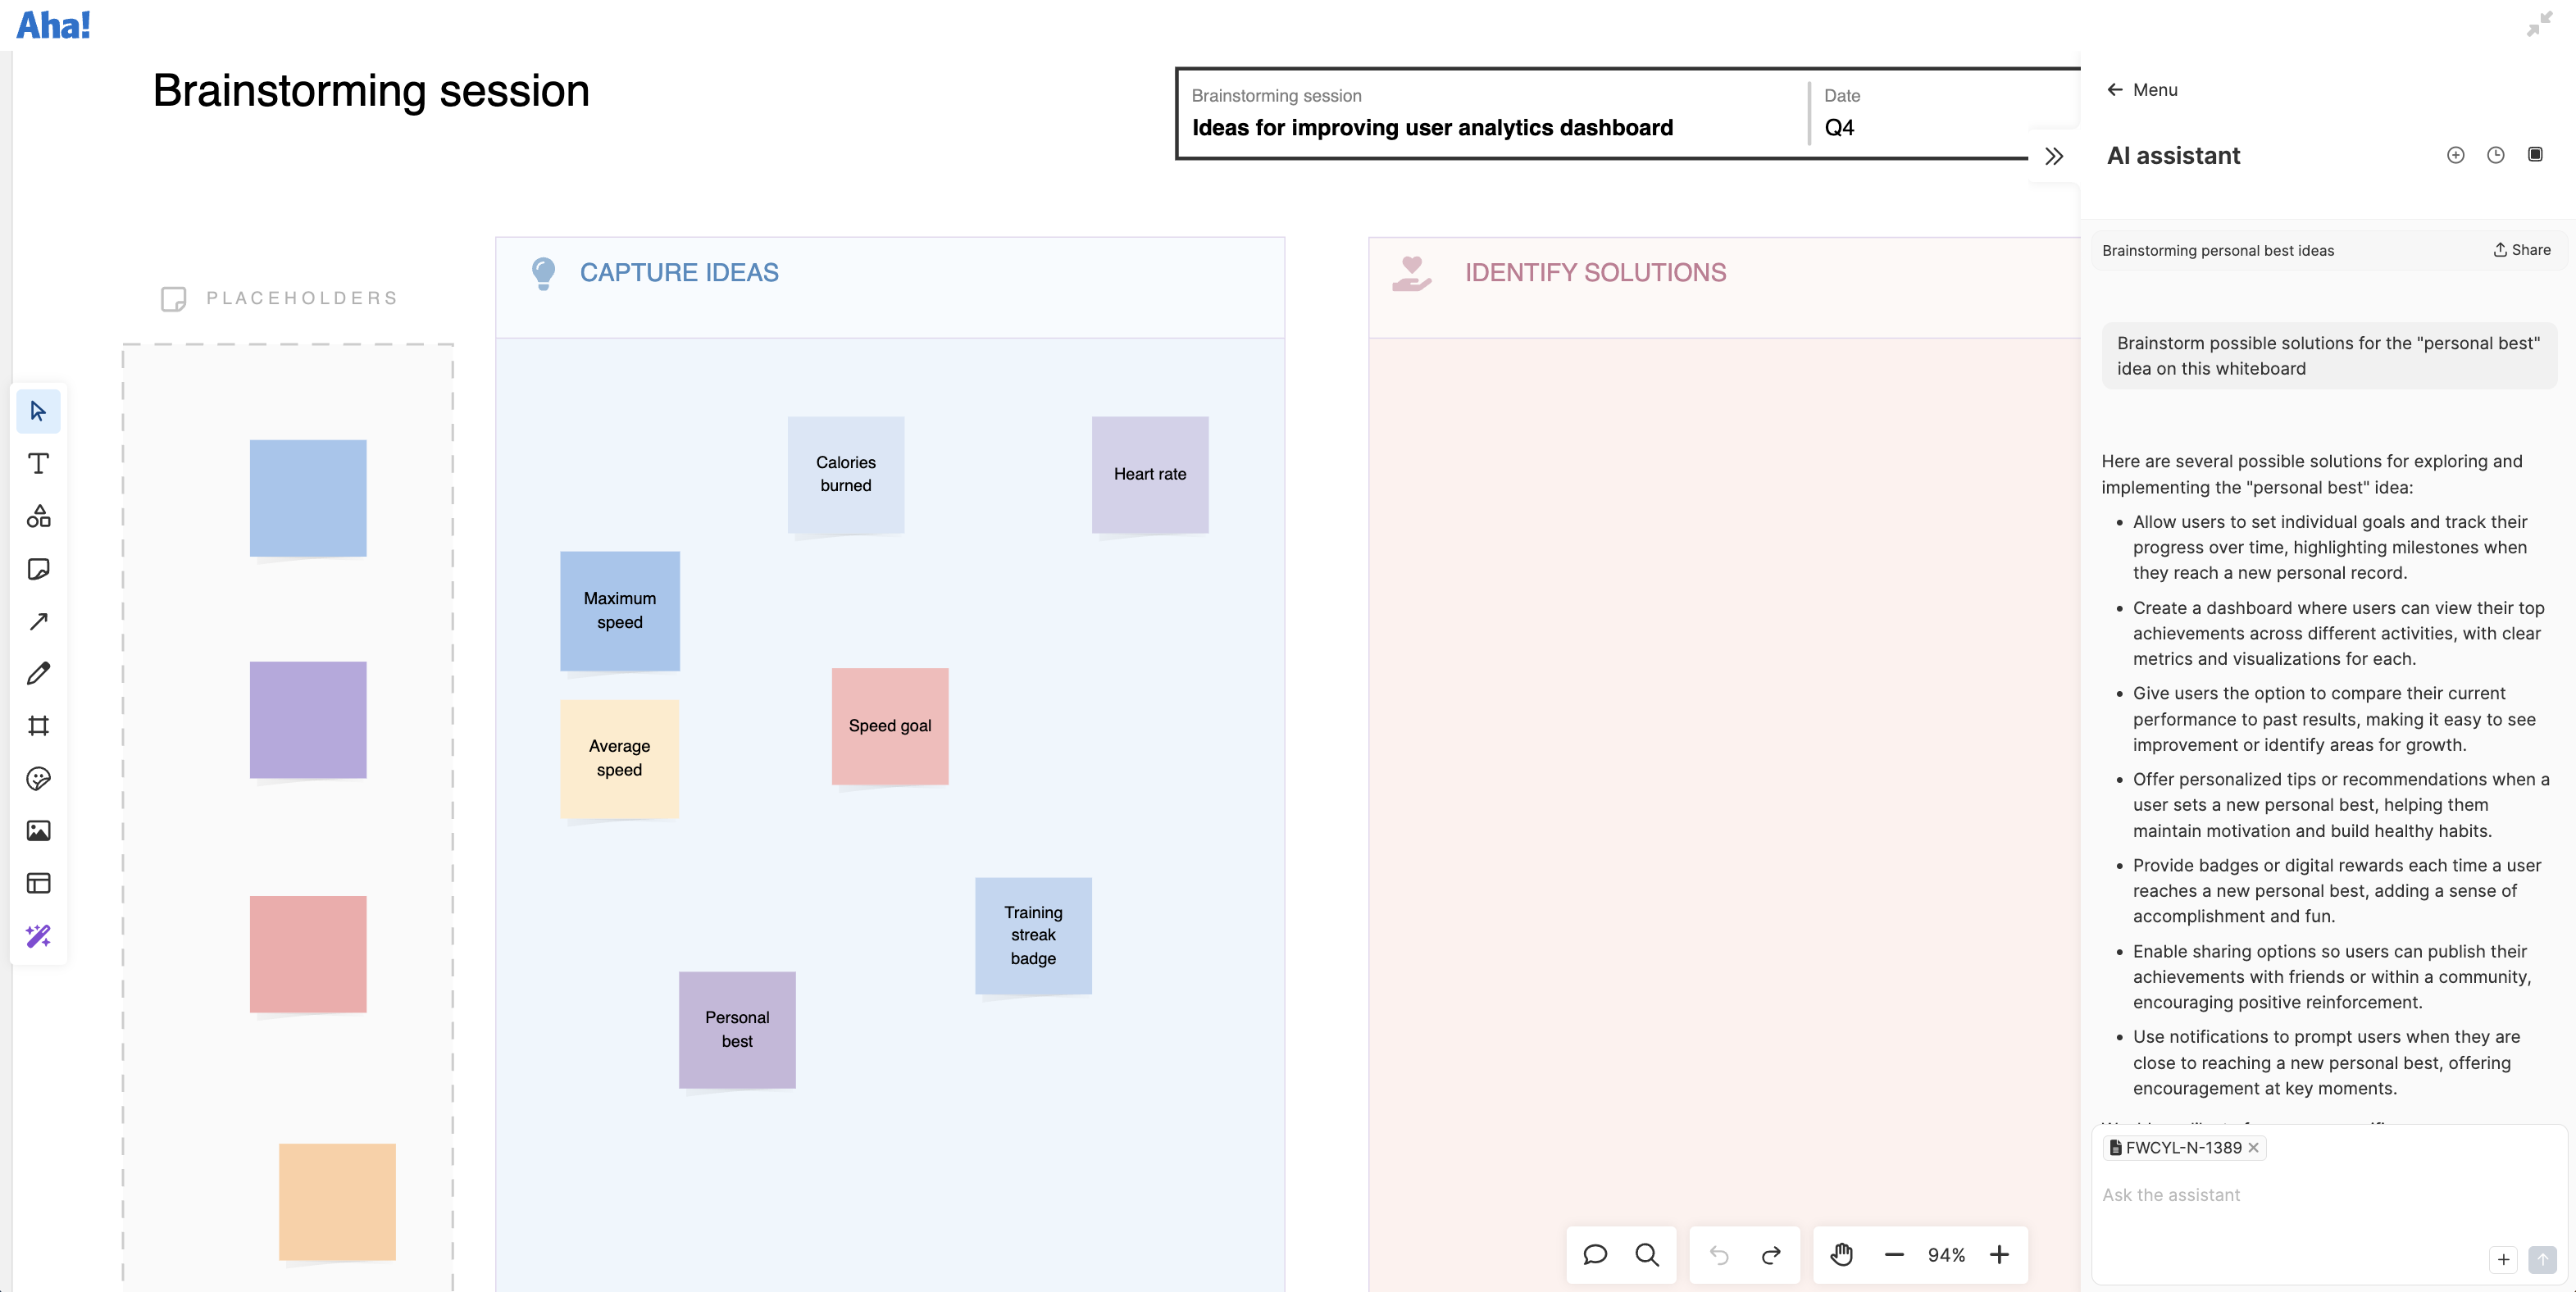Activate the AI magic wand tool
The width and height of the screenshot is (2576, 1292).
coord(38,935)
